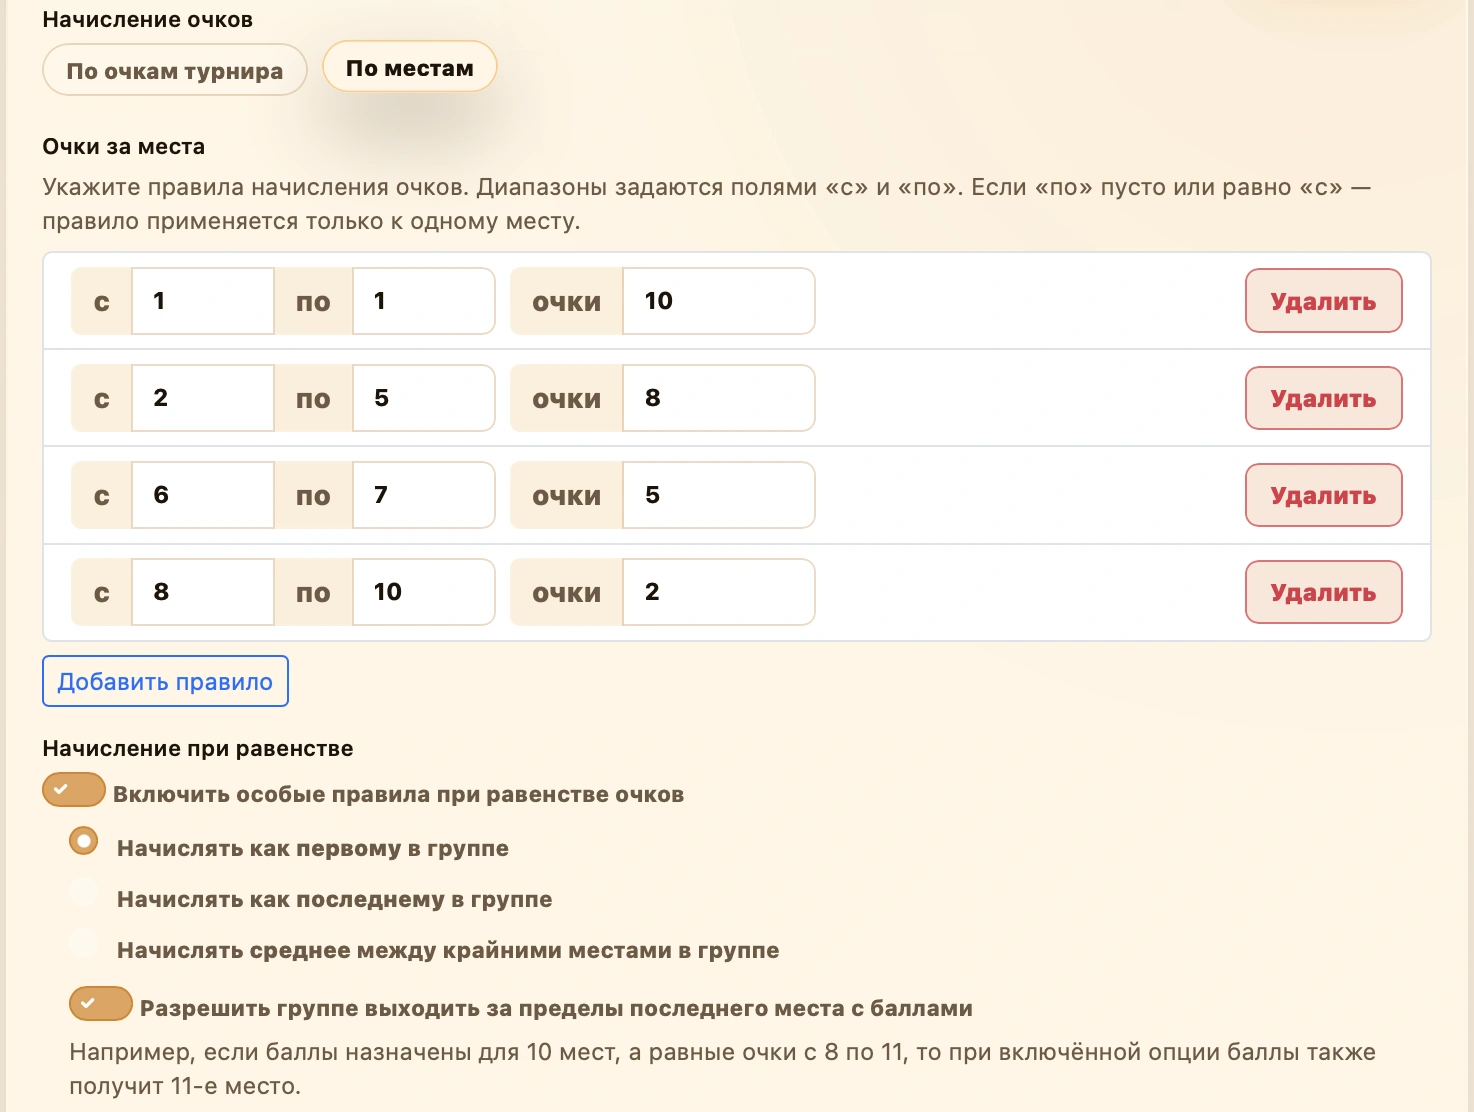Click the 'по' field containing 1
The width and height of the screenshot is (1474, 1112).
424,301
